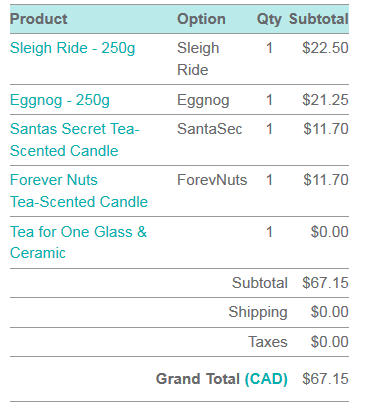Open the Sleigh Ride - 250g product link
This screenshot has height=411, width=378.
[72, 48]
